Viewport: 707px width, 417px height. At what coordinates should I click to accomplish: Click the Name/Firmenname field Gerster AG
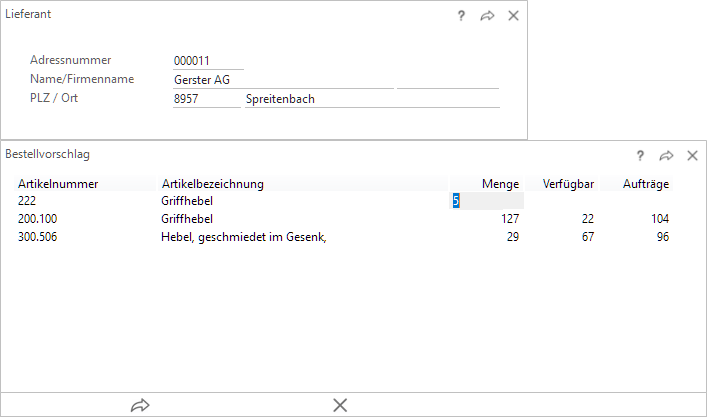point(282,80)
